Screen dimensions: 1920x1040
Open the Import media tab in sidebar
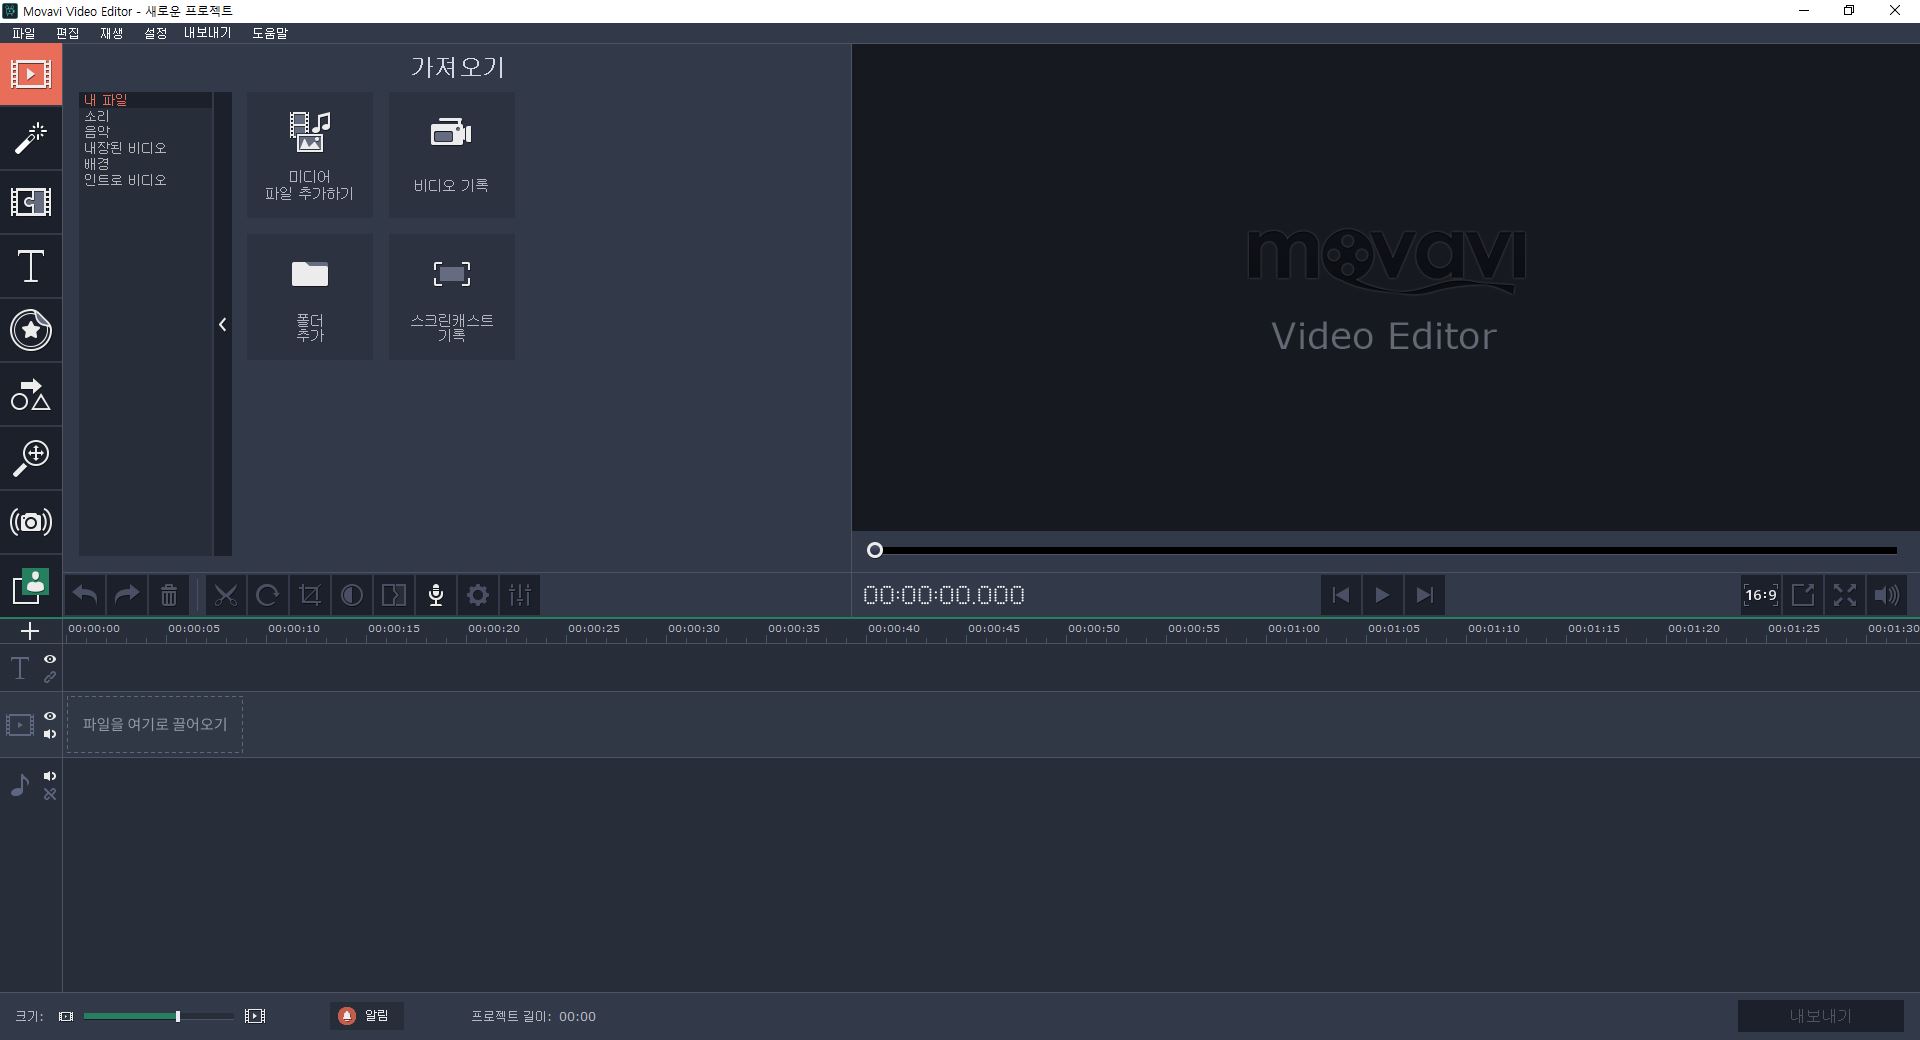click(x=31, y=74)
